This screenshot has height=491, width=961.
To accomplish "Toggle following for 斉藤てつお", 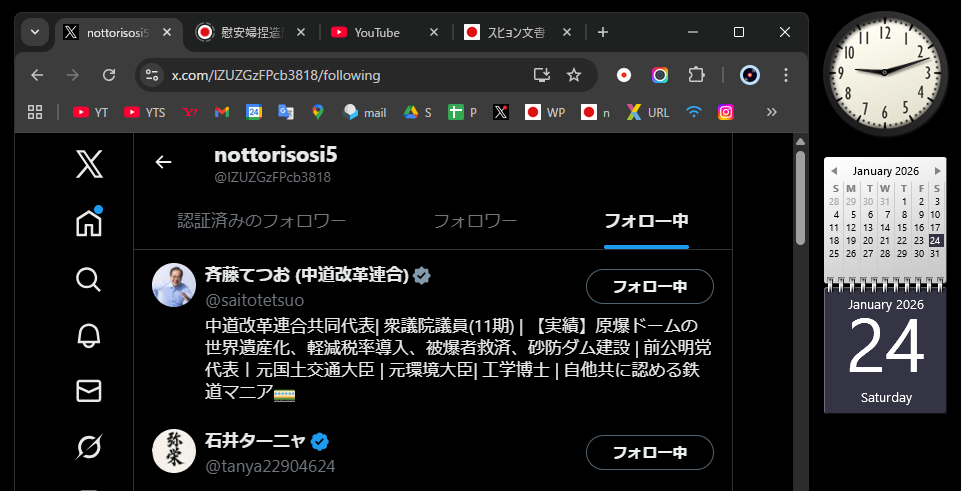I will [x=649, y=286].
